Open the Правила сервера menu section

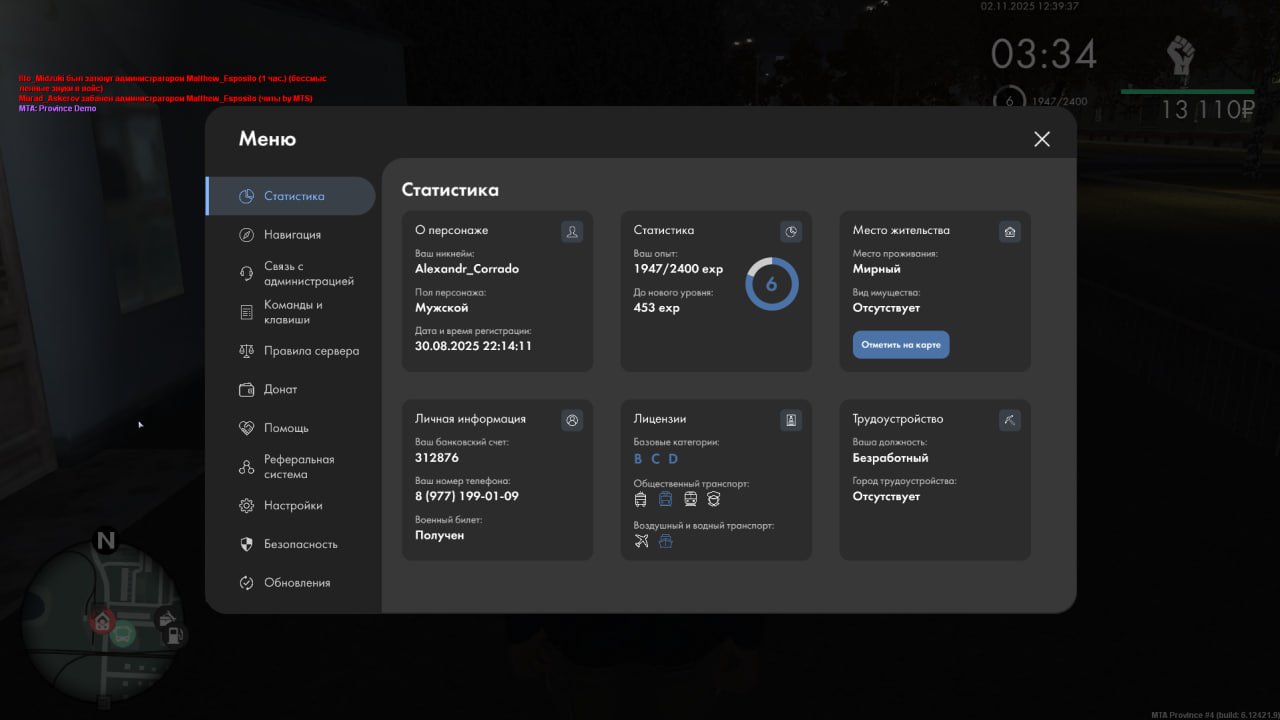pos(291,351)
